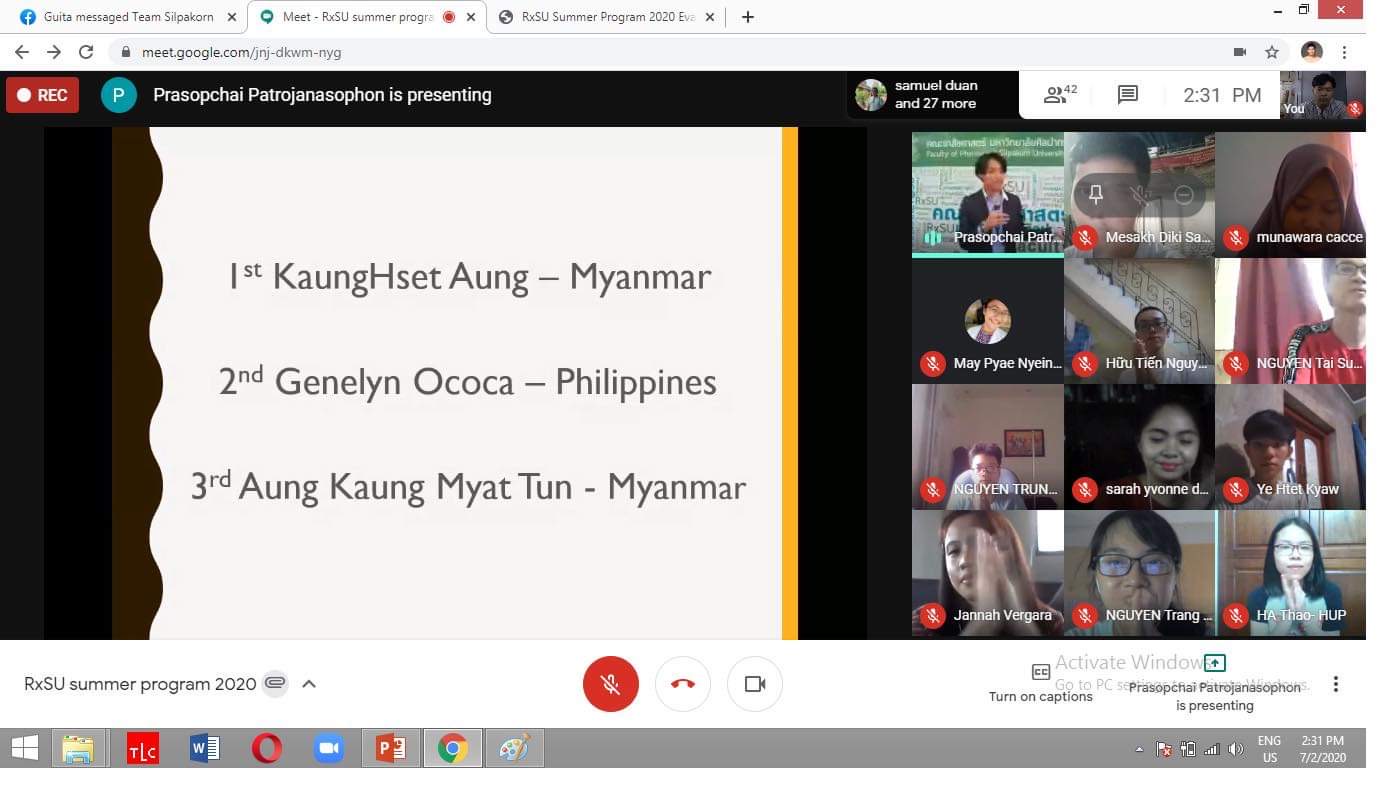The height and width of the screenshot is (786, 1389).
Task: Hang up with the red leave call button
Action: click(x=683, y=684)
